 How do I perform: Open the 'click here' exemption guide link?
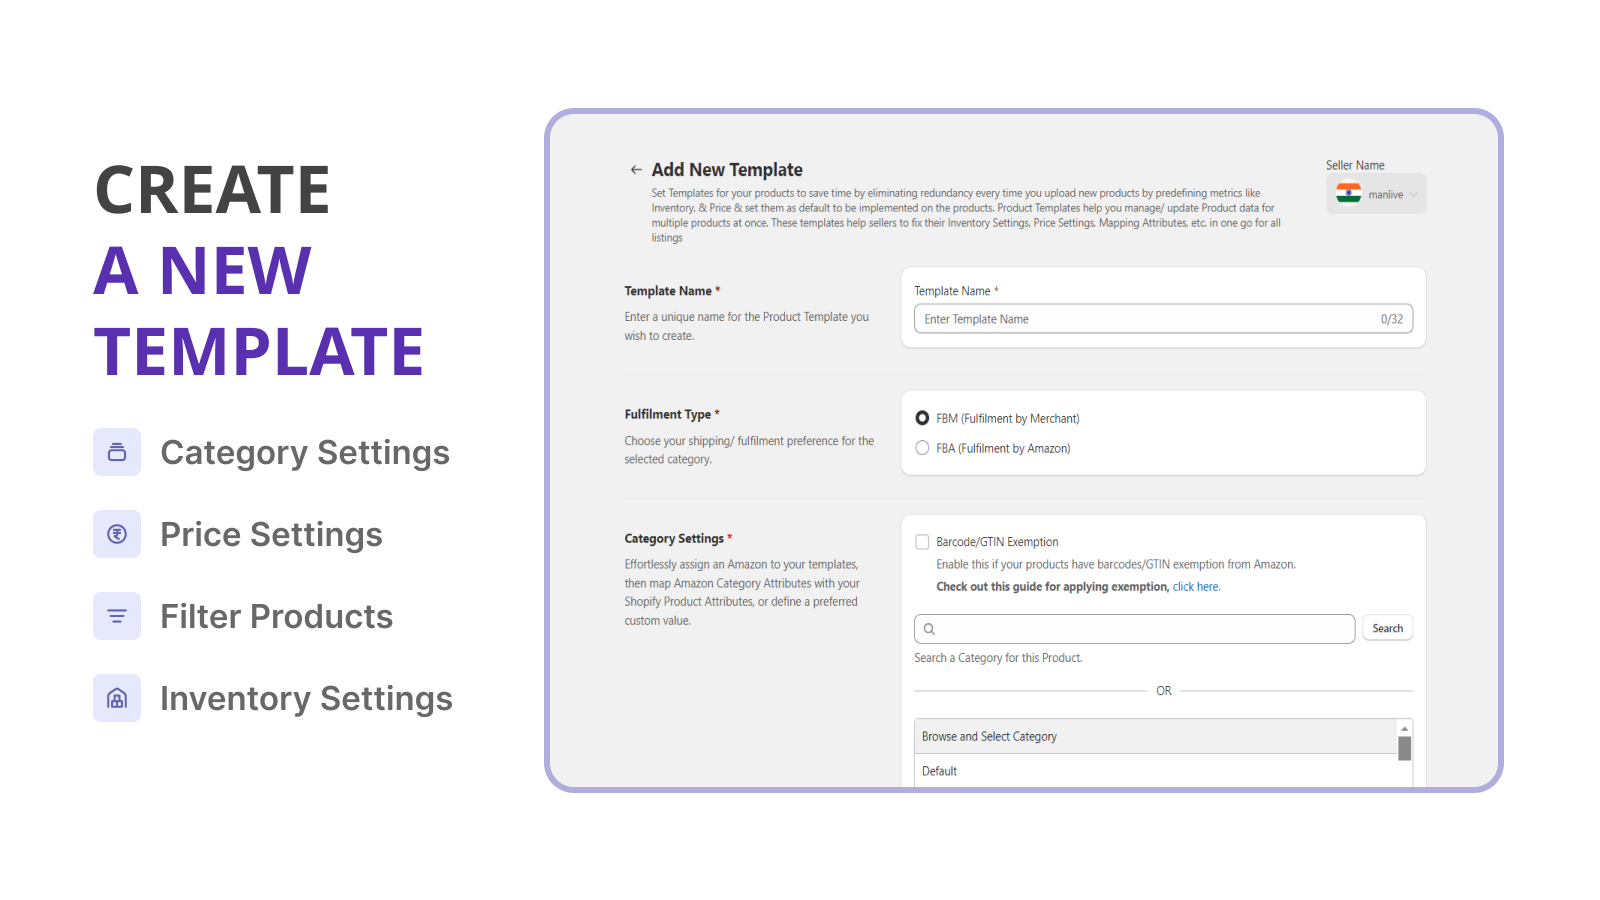tap(1196, 587)
